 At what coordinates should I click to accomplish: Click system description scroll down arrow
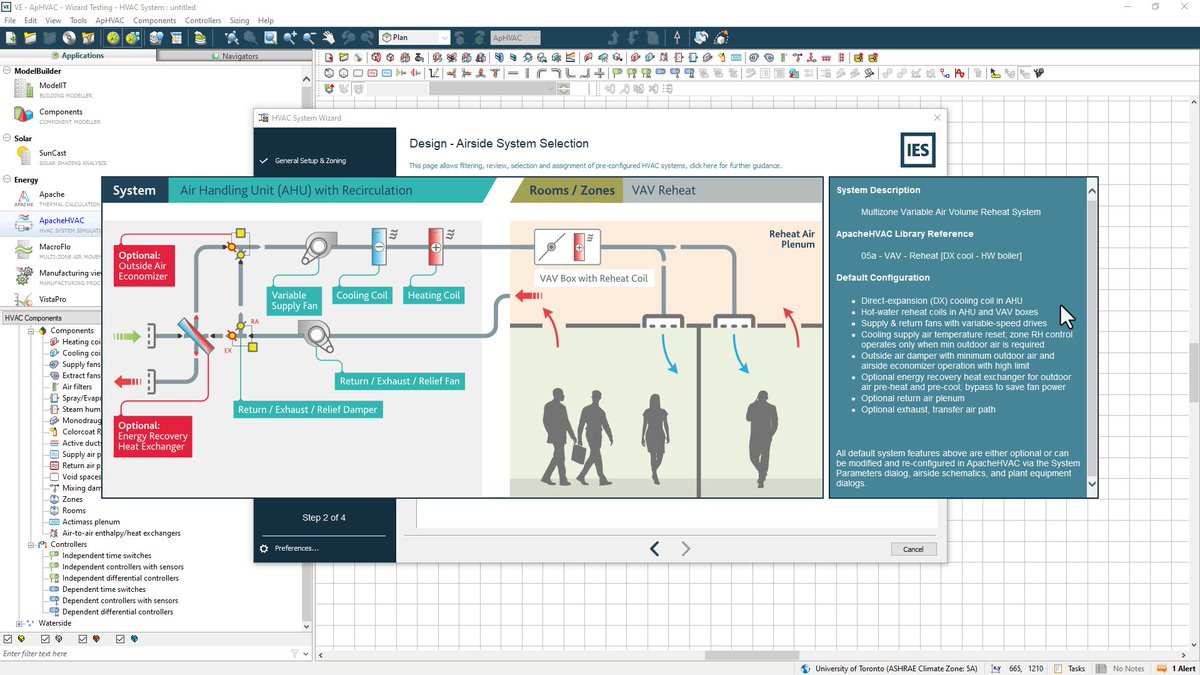click(1090, 484)
